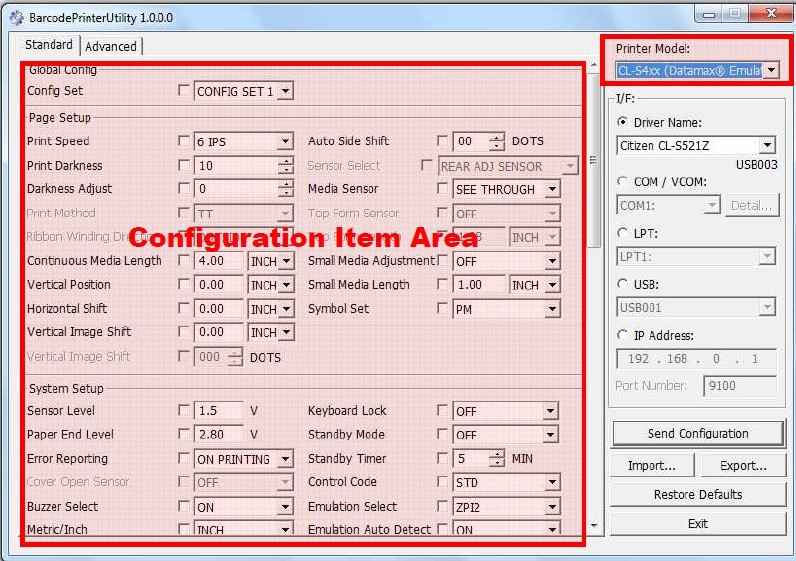
Task: Click the Sensor Level input field
Action: click(x=219, y=411)
